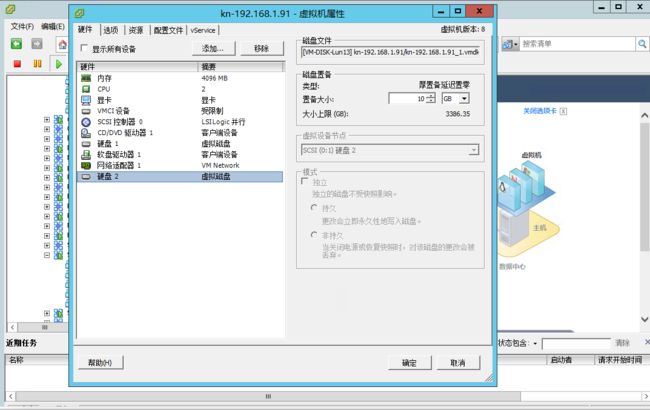The width and height of the screenshot is (650, 410).
Task: Switch to the 配置文件 tab
Action: (x=168, y=30)
